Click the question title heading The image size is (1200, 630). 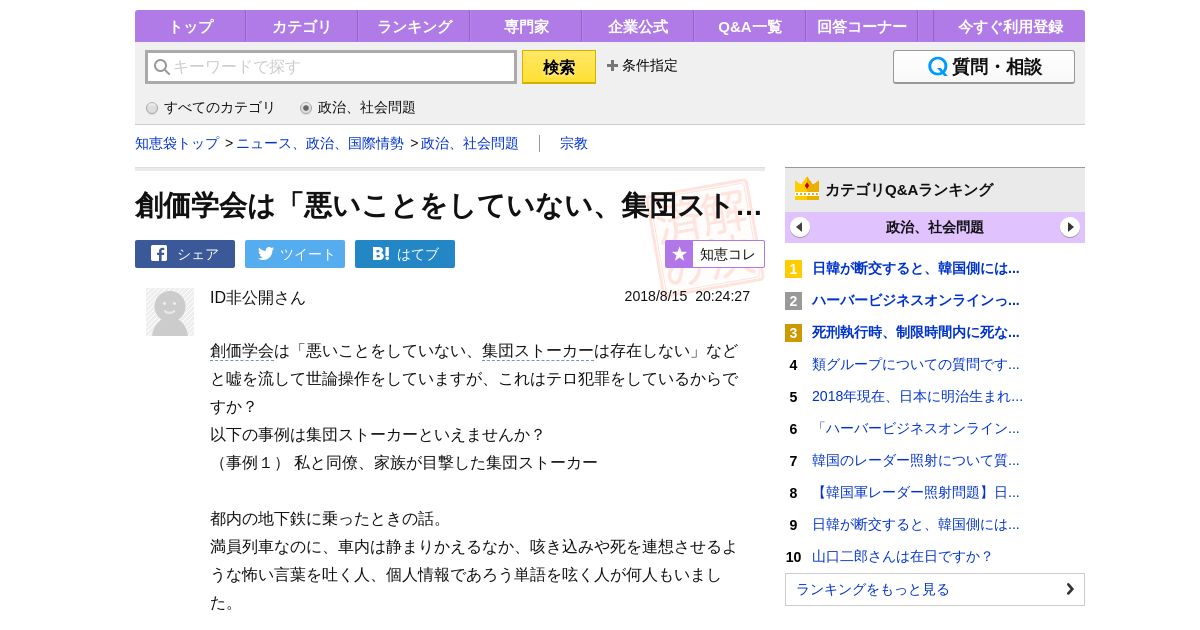point(448,205)
